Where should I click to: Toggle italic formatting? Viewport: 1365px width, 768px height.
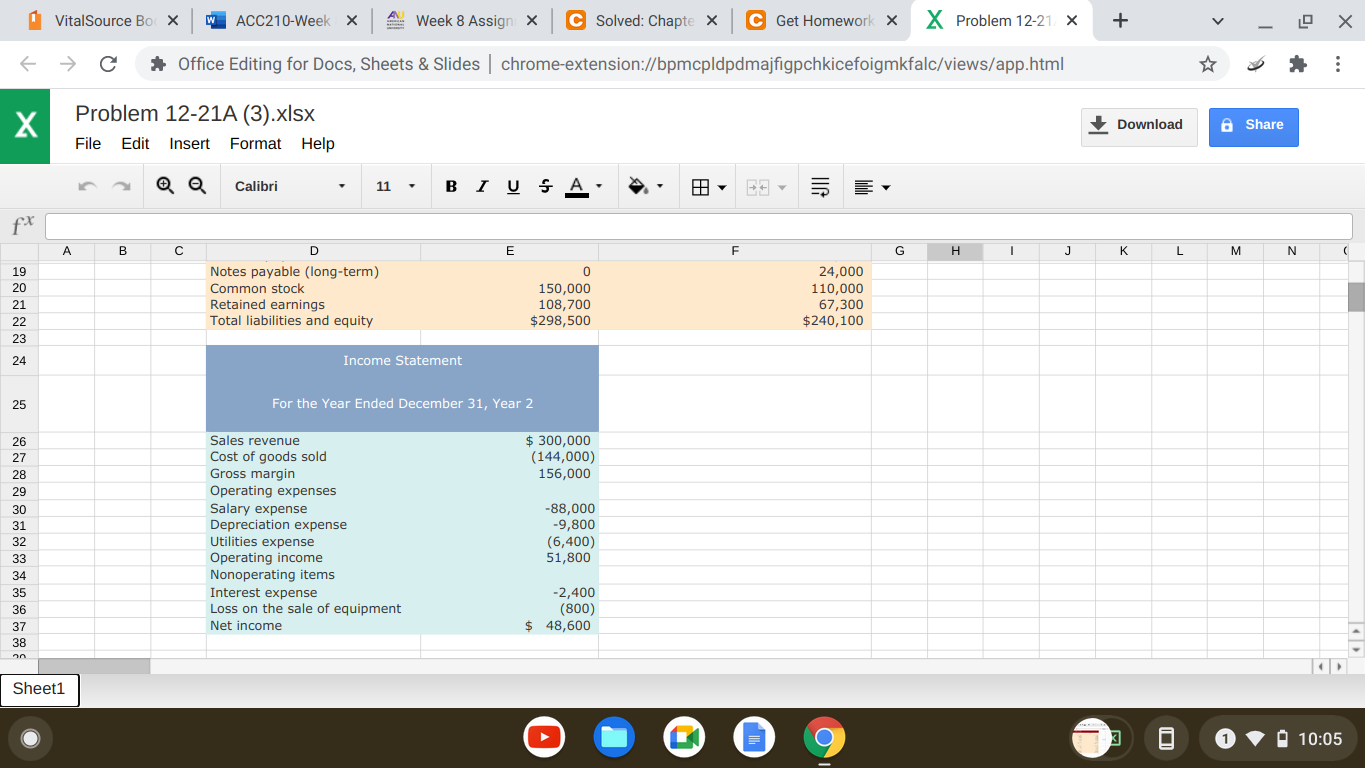pyautogui.click(x=482, y=186)
